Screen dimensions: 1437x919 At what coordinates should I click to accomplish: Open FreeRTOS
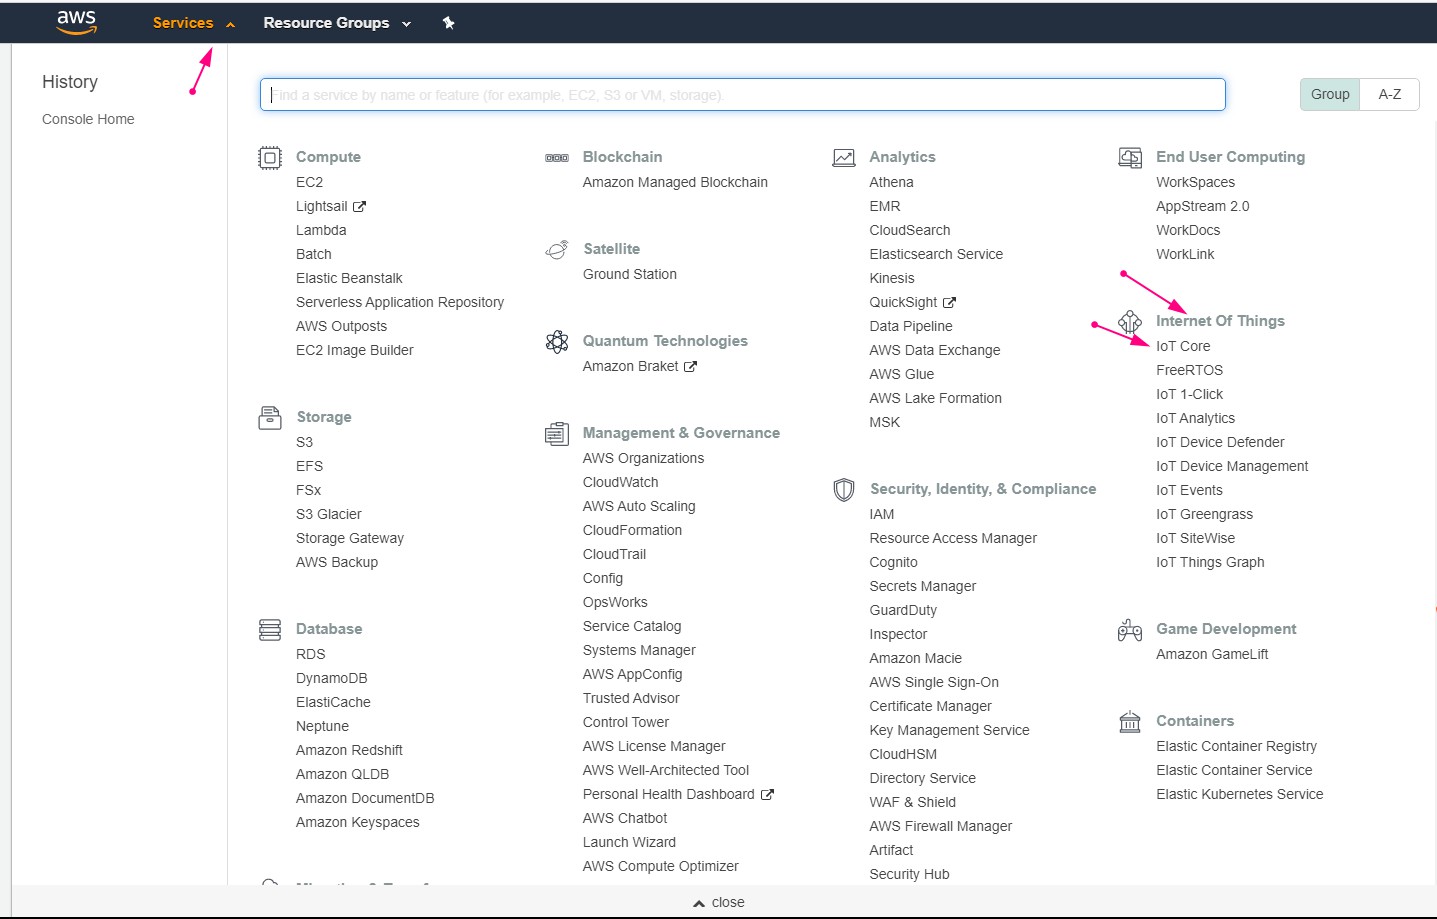tap(1189, 370)
